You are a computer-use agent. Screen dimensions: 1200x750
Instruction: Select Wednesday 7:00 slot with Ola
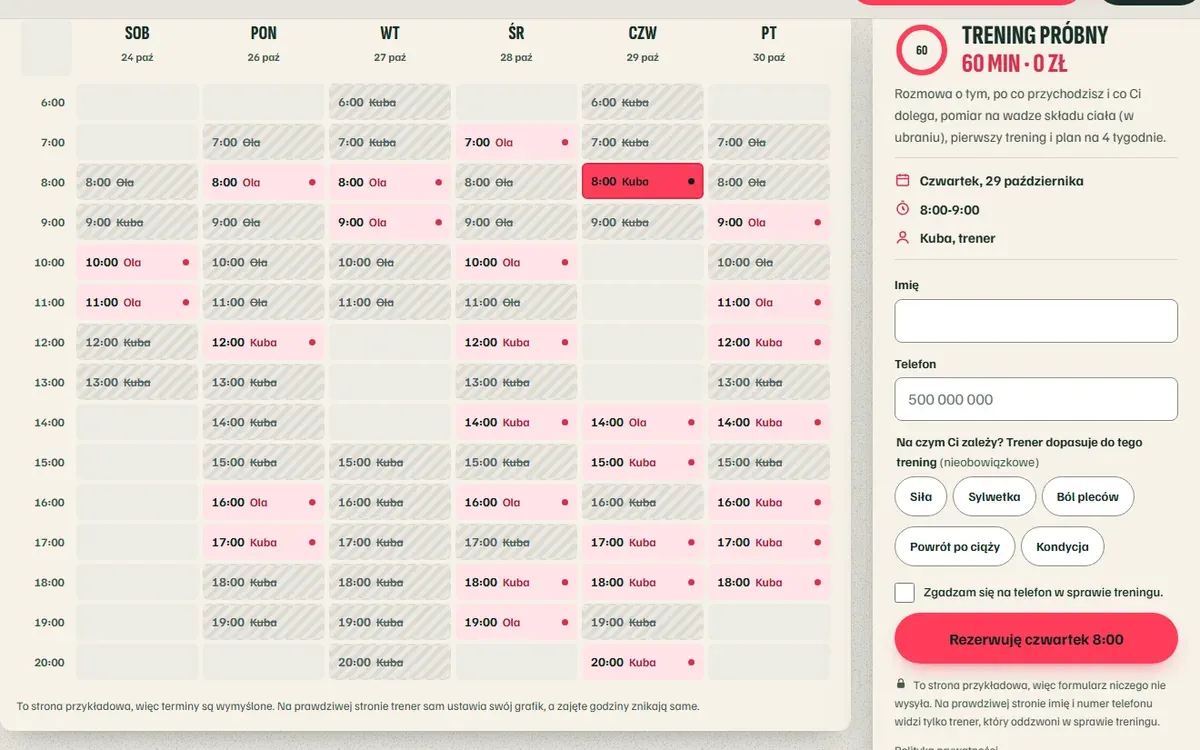pyautogui.click(x=517, y=142)
